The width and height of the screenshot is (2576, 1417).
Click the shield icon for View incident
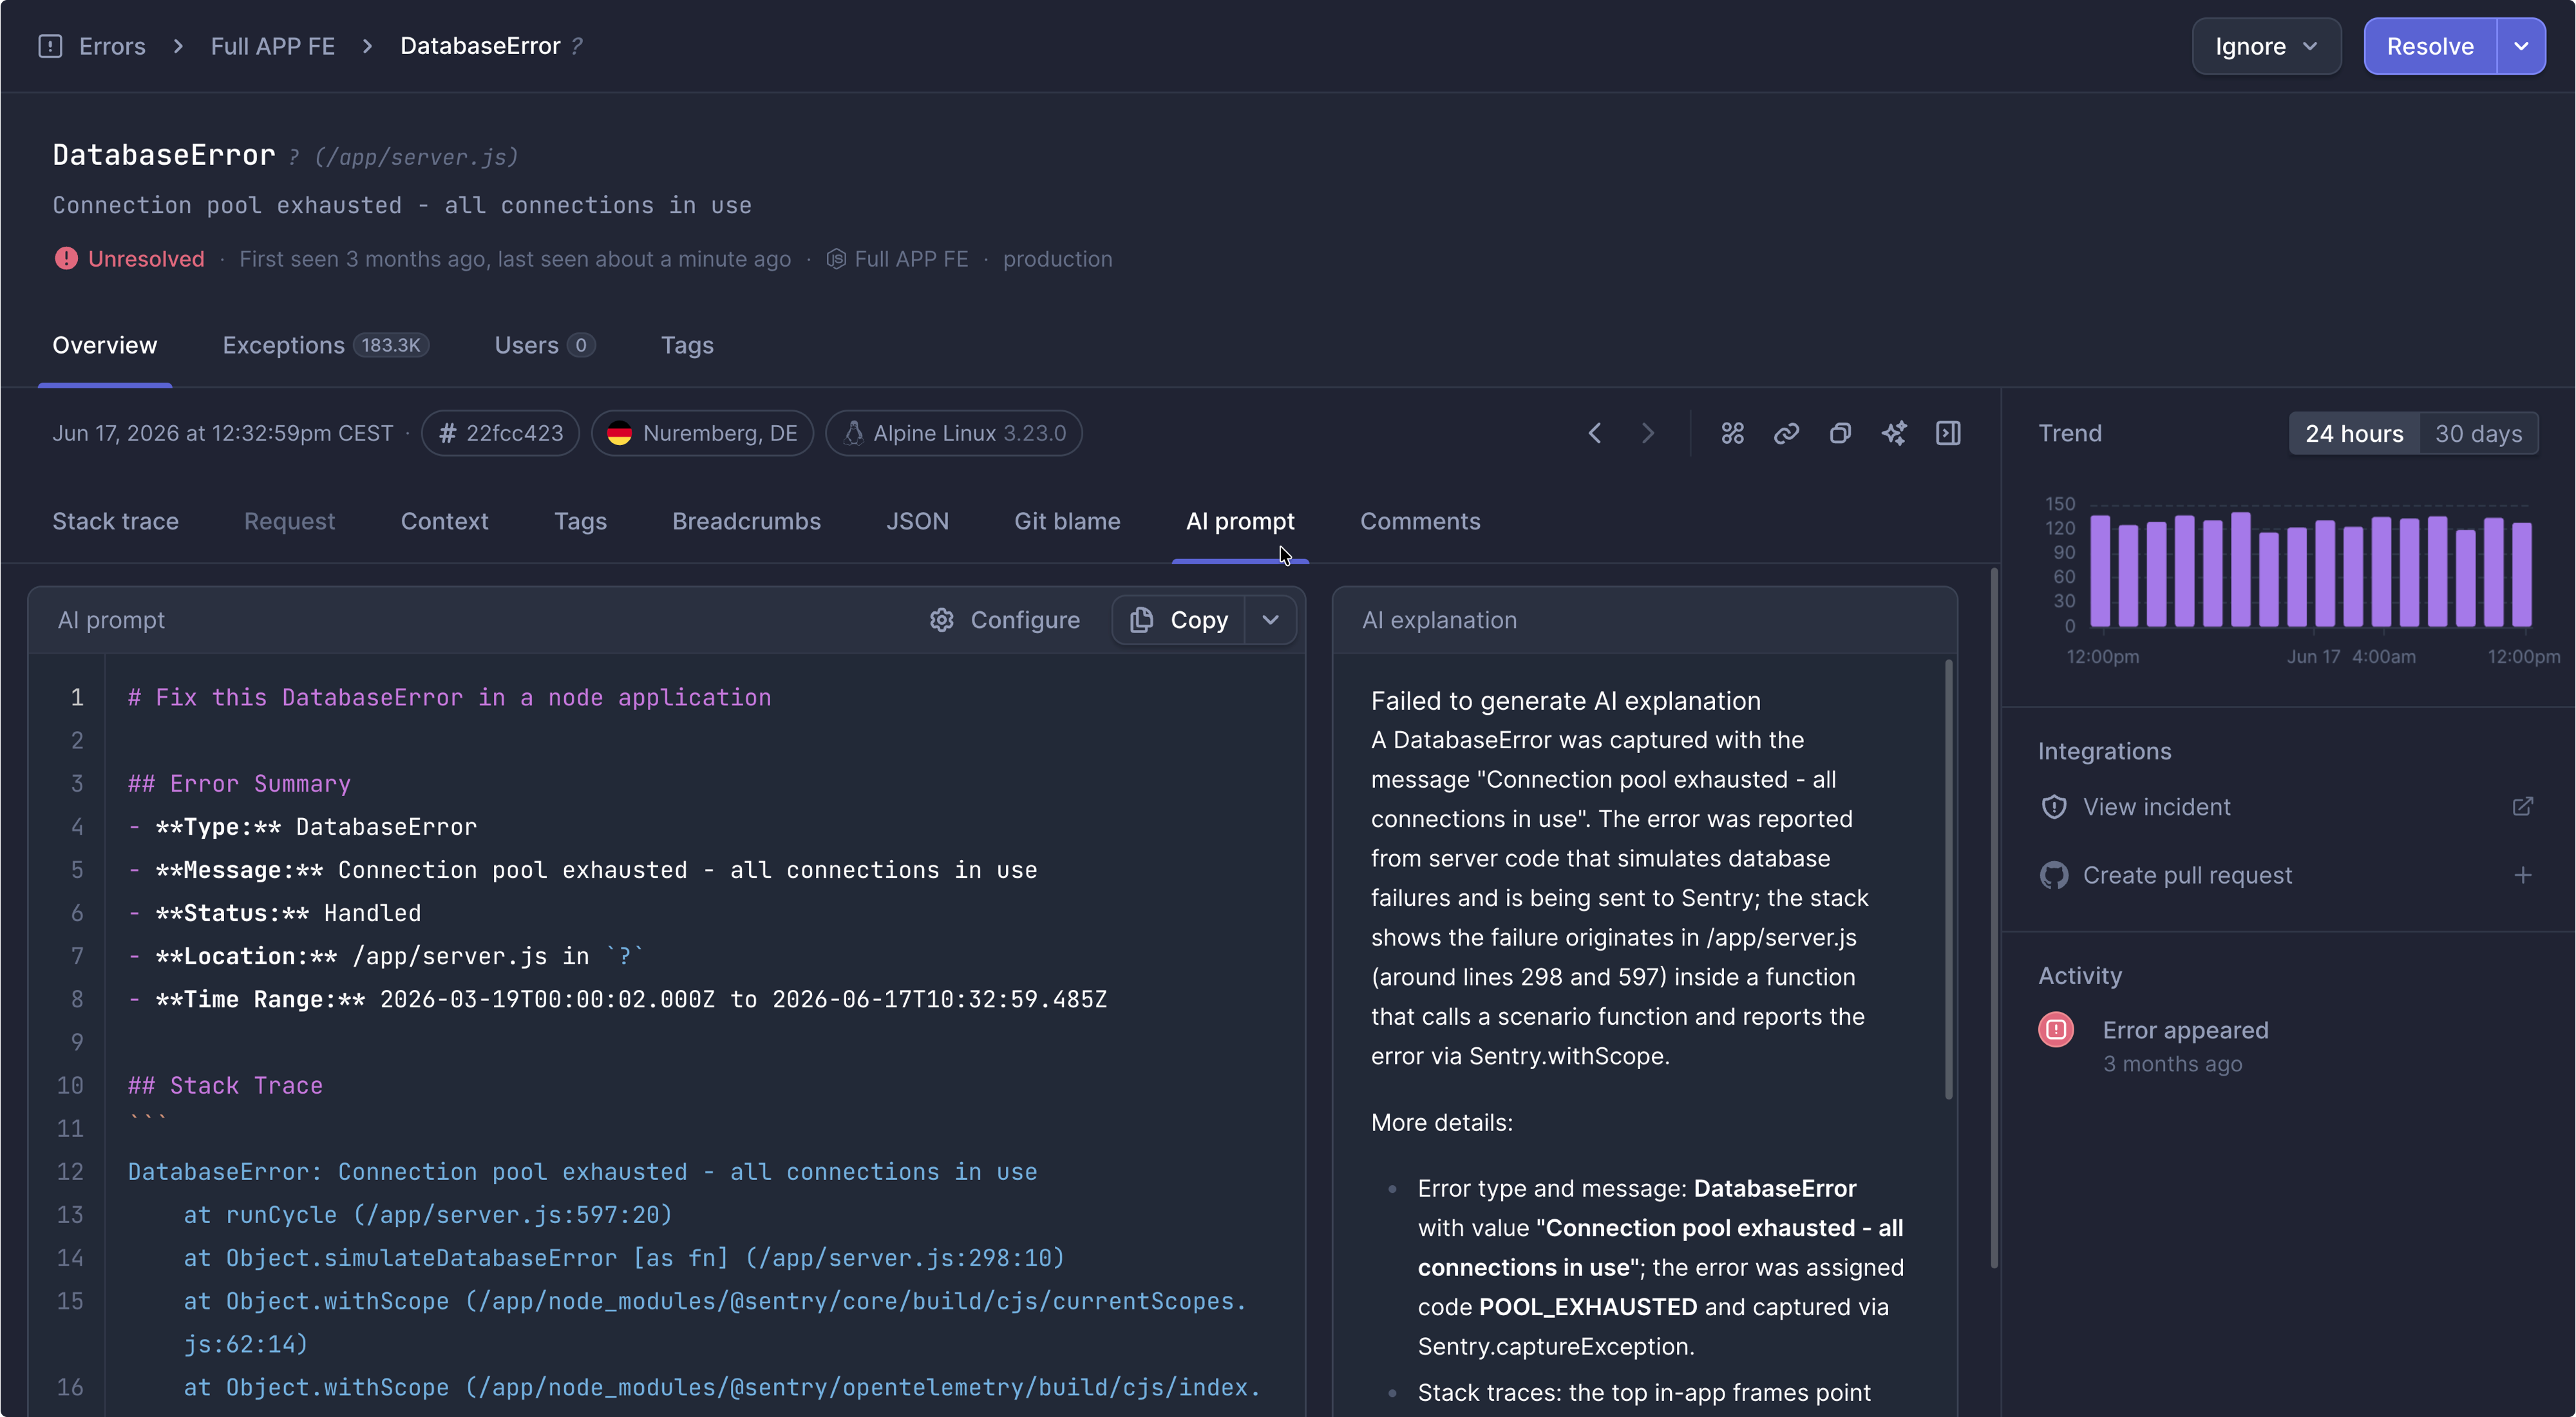tap(2054, 806)
